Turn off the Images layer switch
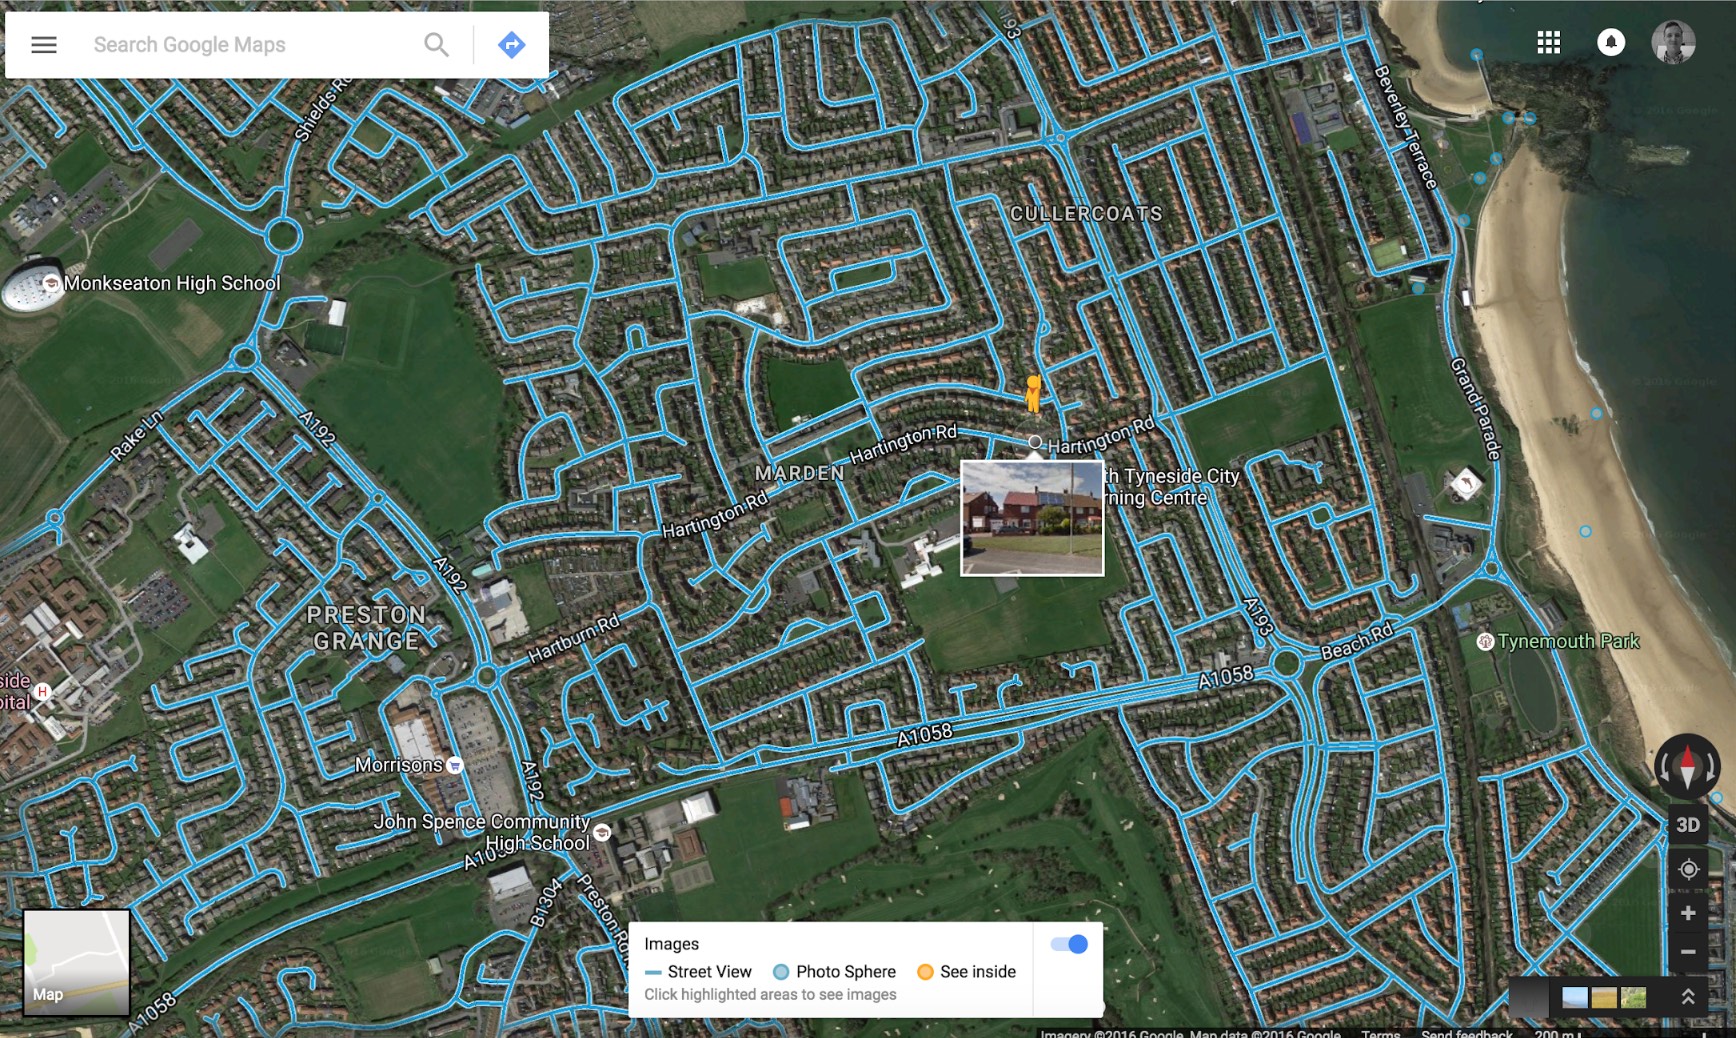This screenshot has height=1038, width=1736. pyautogui.click(x=1069, y=944)
